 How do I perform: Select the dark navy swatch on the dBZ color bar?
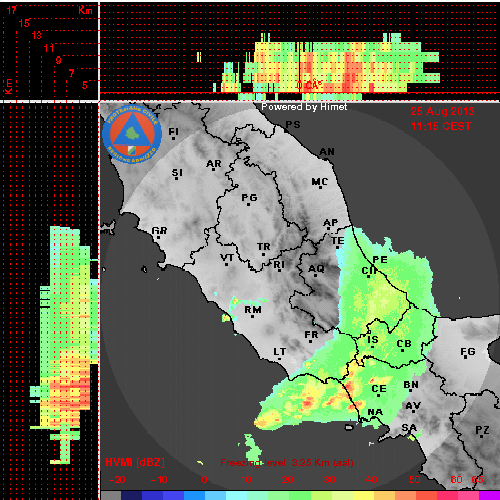[131, 496]
